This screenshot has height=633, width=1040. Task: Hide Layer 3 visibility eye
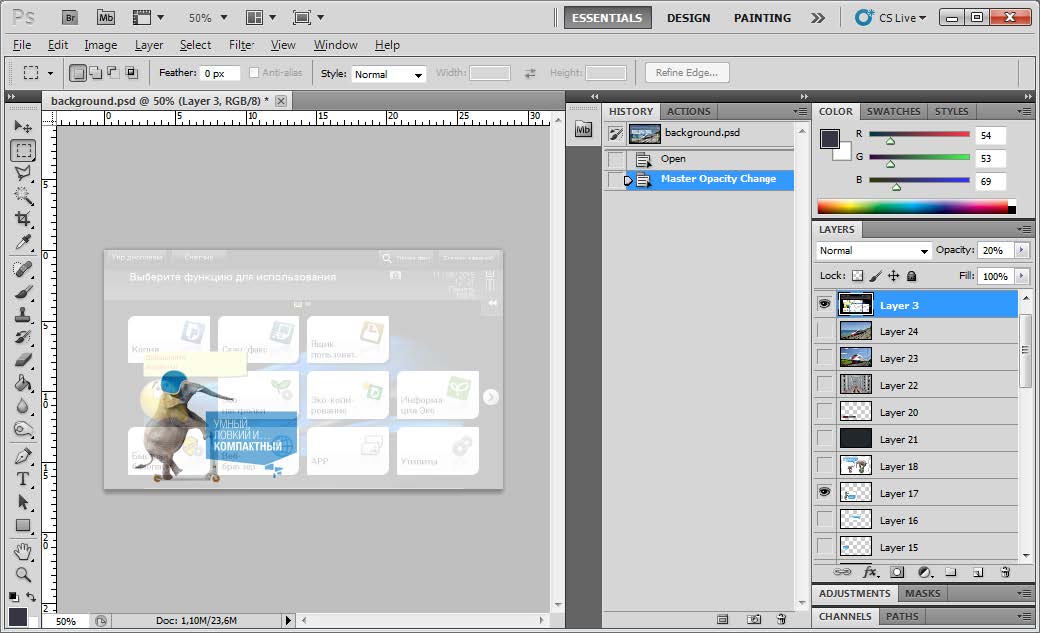(x=824, y=304)
